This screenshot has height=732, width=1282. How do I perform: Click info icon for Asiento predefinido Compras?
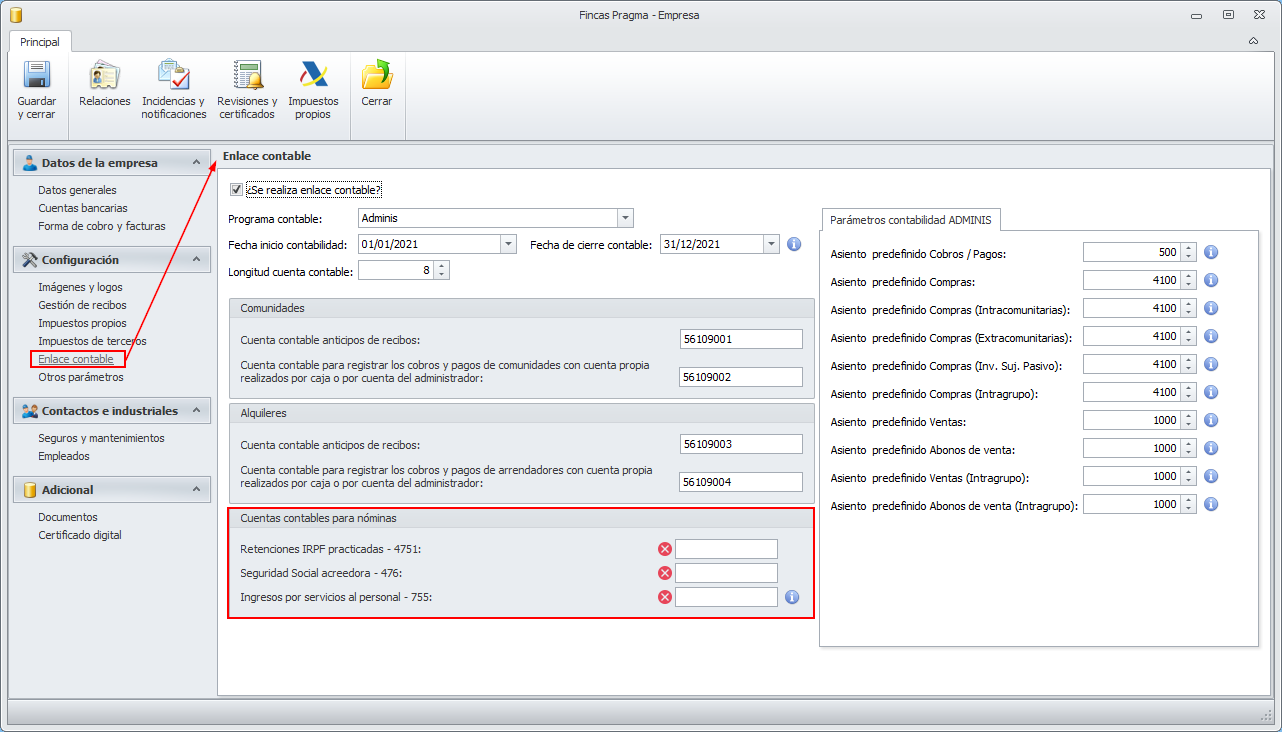click(x=1211, y=280)
